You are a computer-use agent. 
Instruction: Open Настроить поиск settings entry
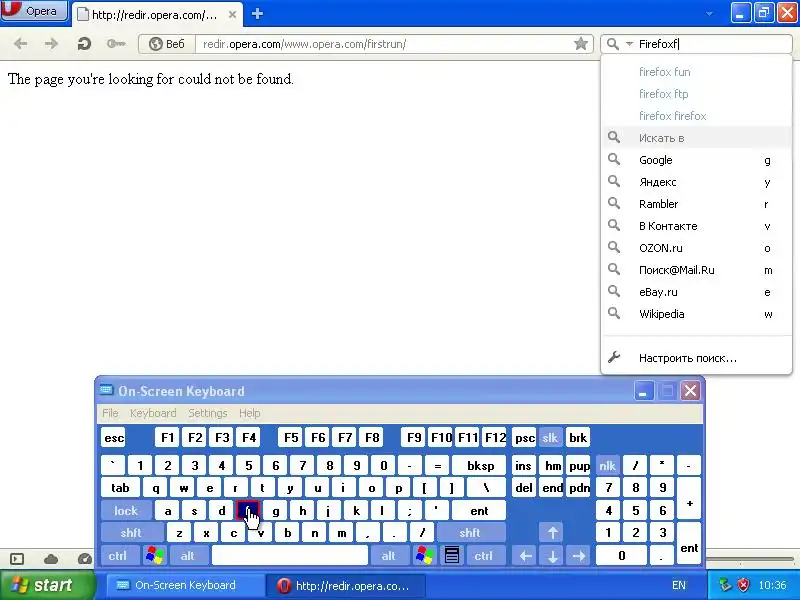coord(697,358)
